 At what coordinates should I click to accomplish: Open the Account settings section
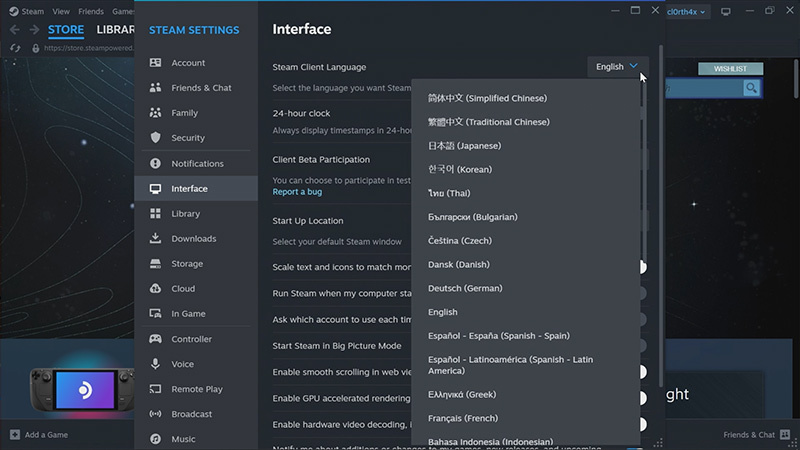(188, 63)
